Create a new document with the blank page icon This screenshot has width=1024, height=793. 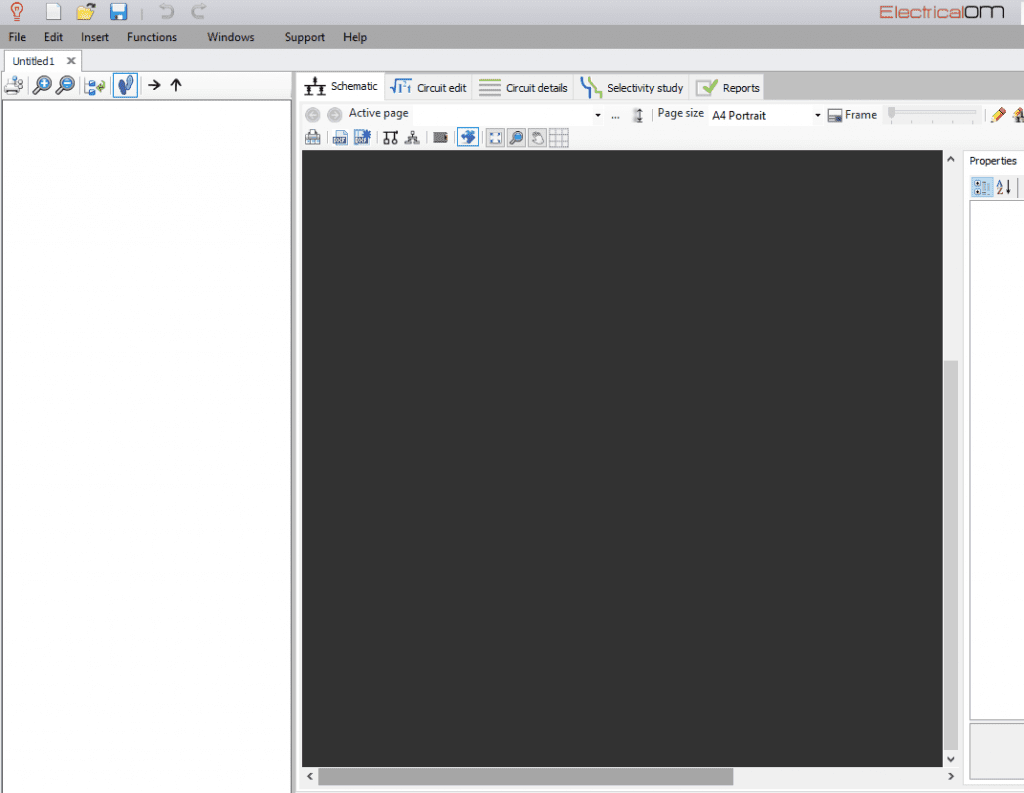pyautogui.click(x=54, y=12)
